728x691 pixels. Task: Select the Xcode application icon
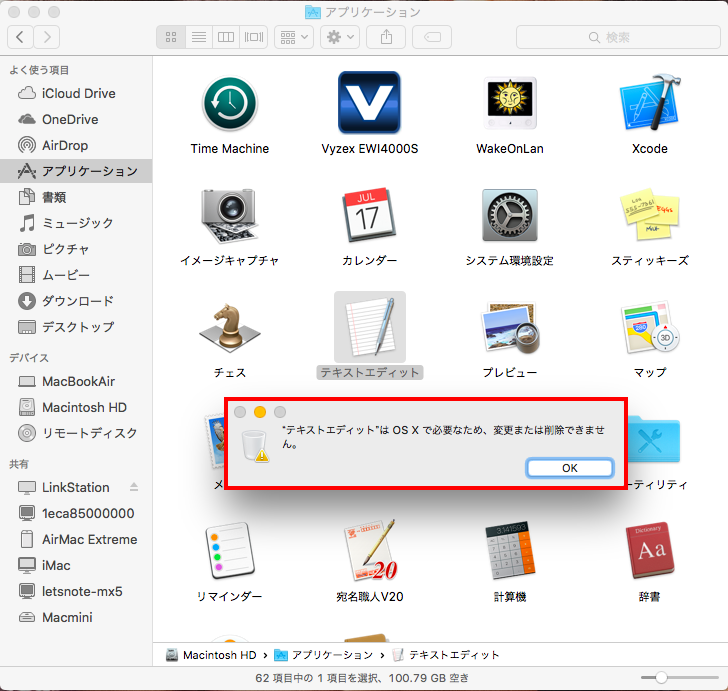pyautogui.click(x=650, y=102)
